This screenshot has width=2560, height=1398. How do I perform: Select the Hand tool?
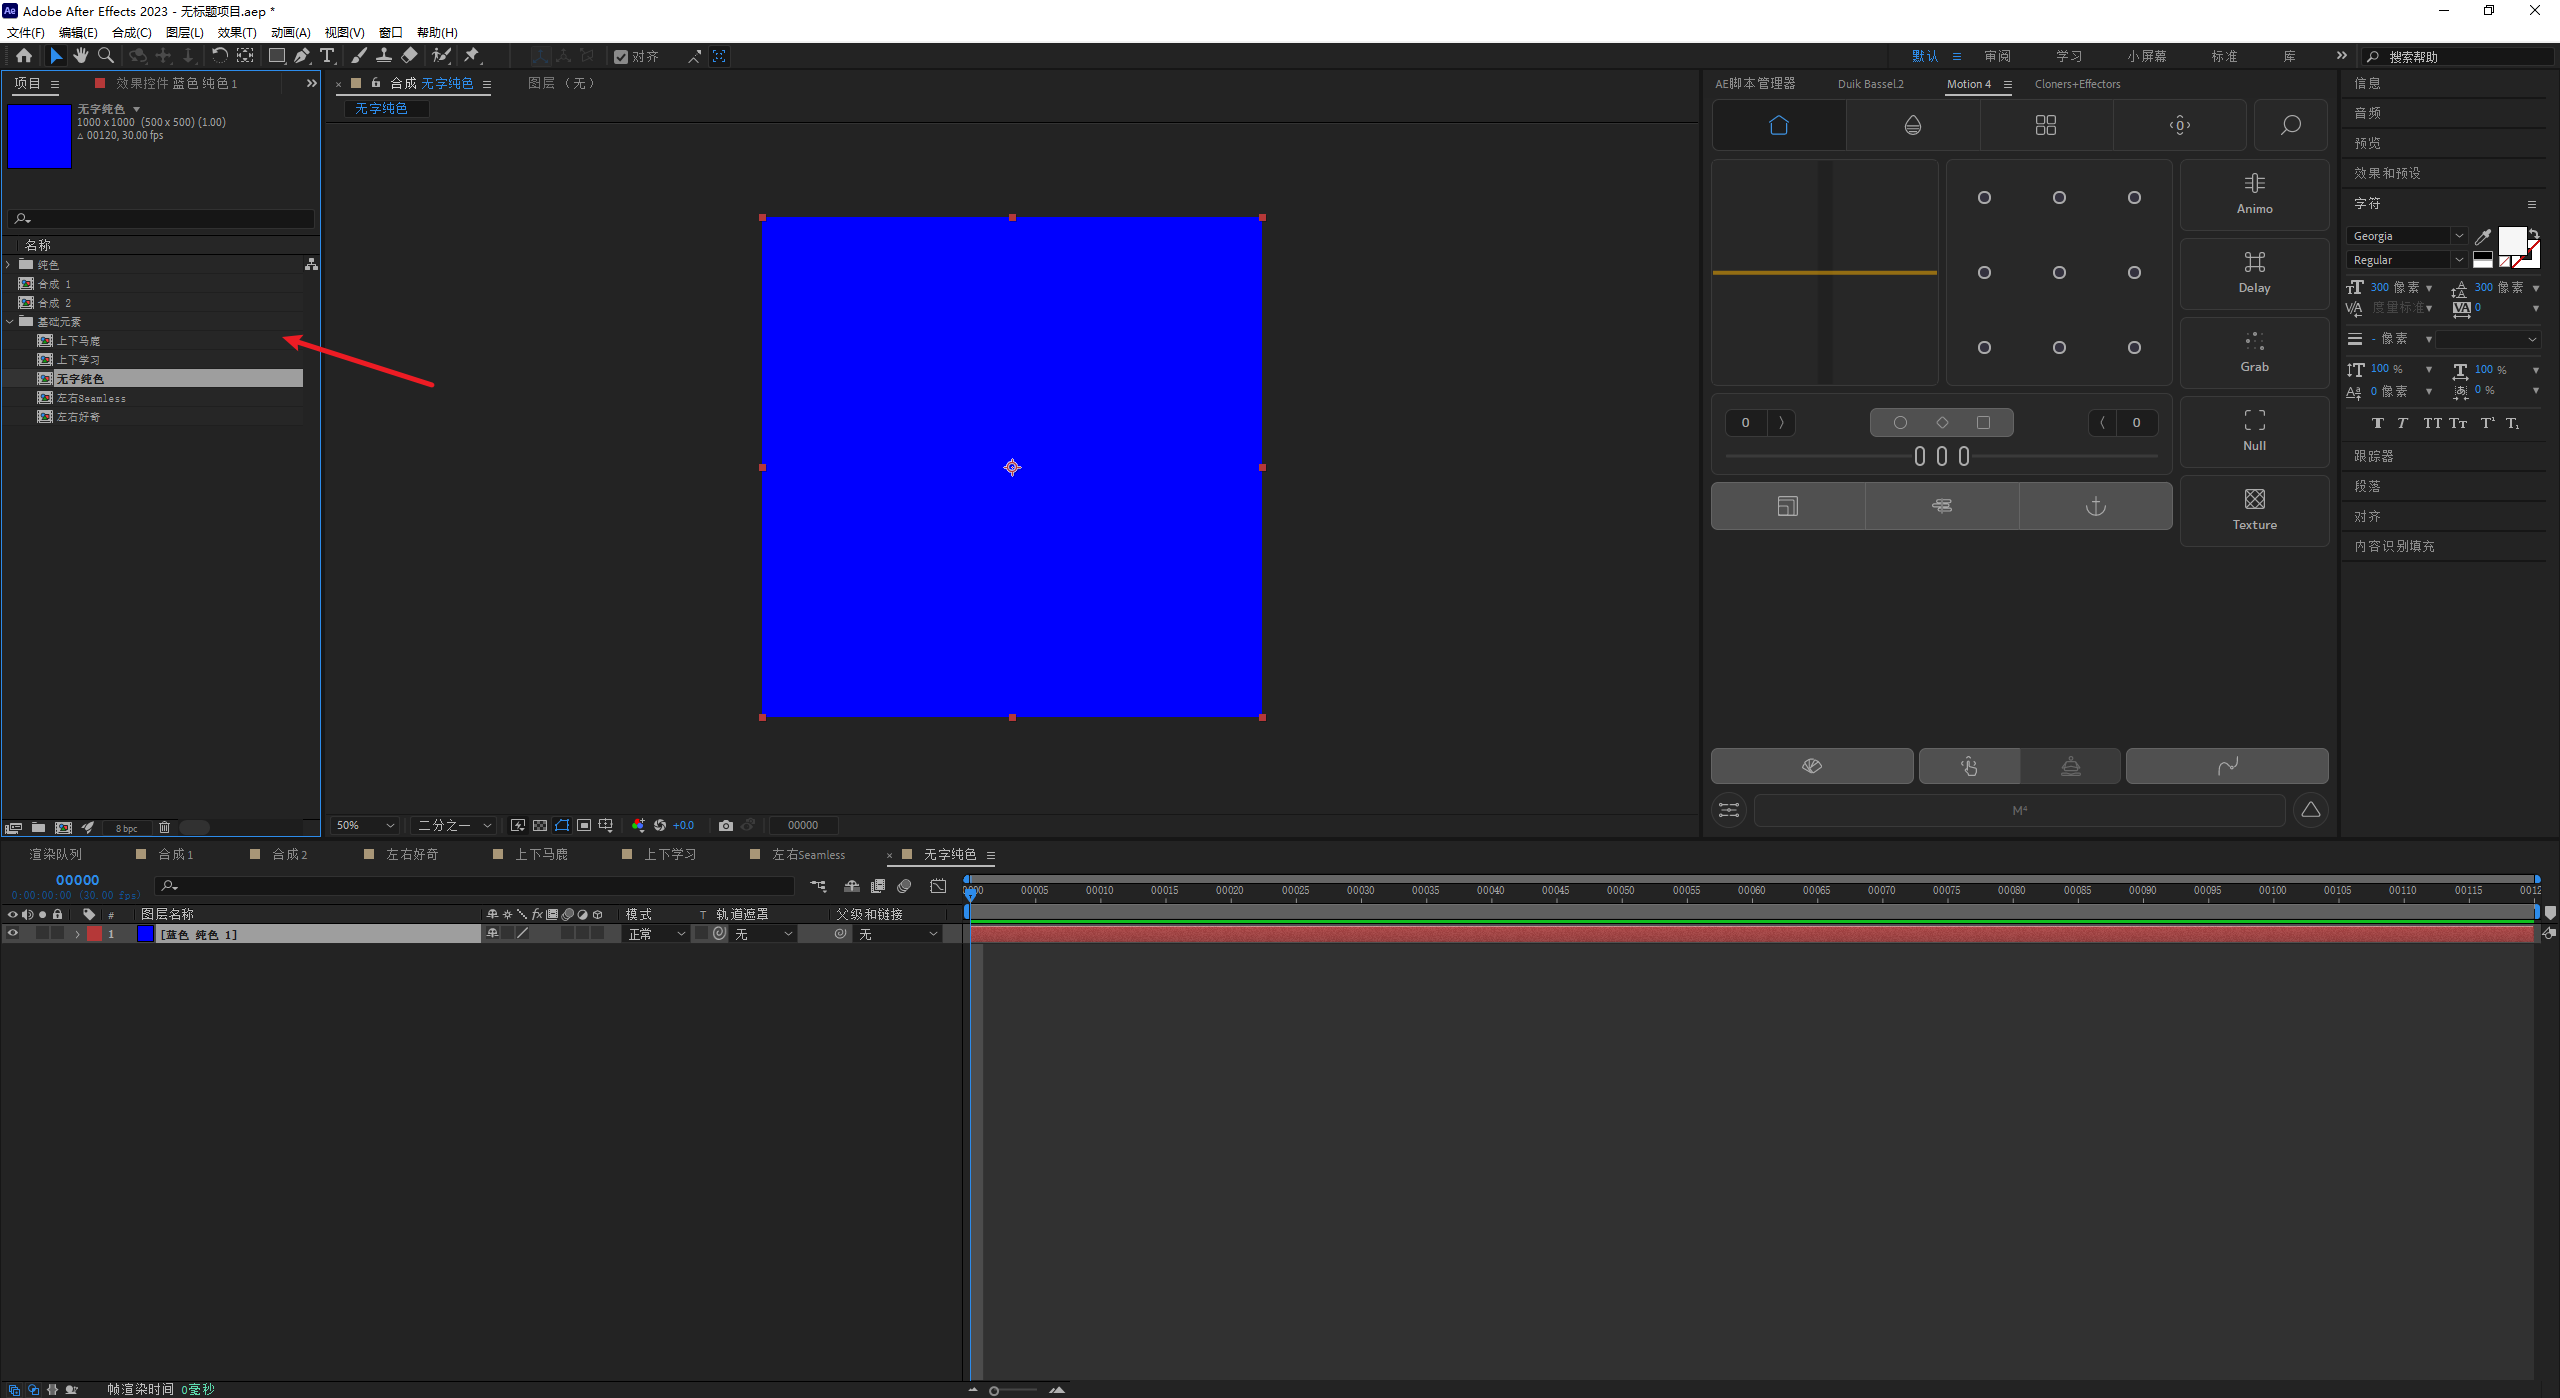(x=81, y=56)
